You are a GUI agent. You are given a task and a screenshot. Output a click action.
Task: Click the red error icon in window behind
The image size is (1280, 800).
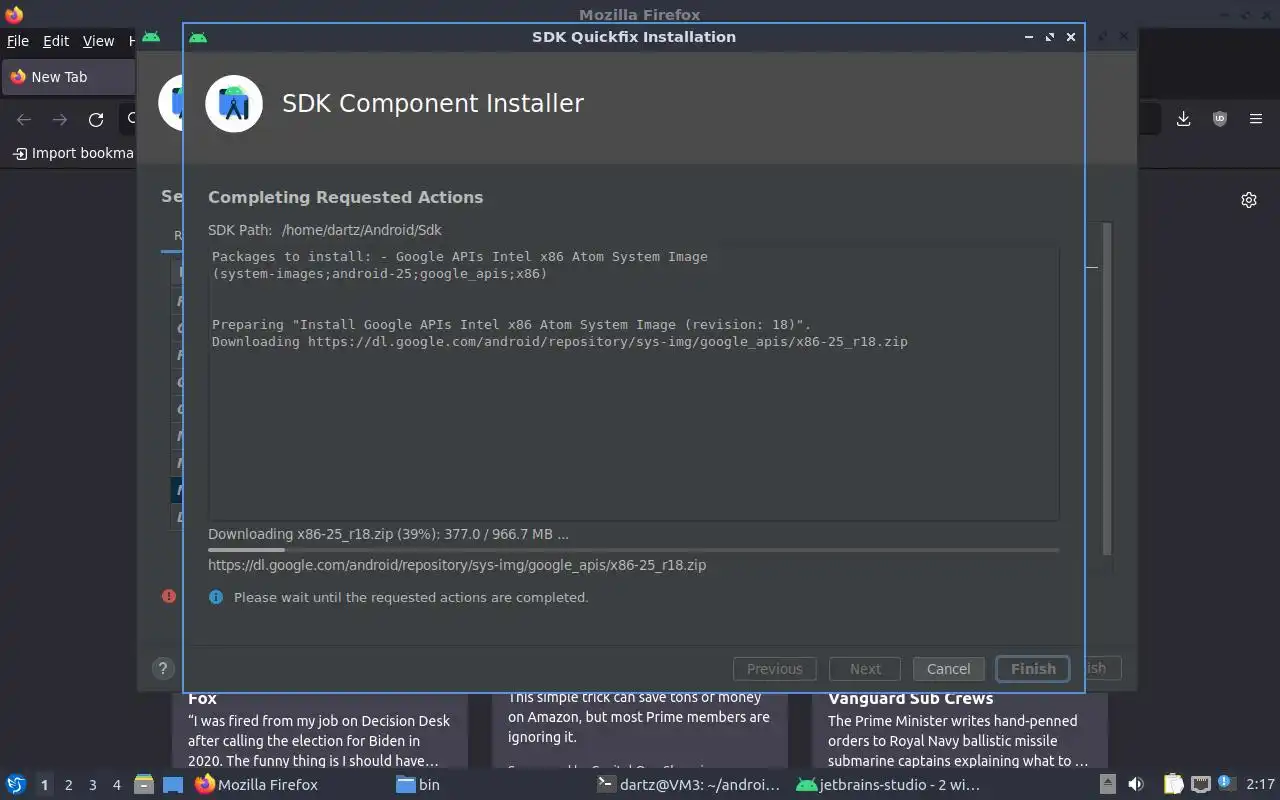[169, 596]
